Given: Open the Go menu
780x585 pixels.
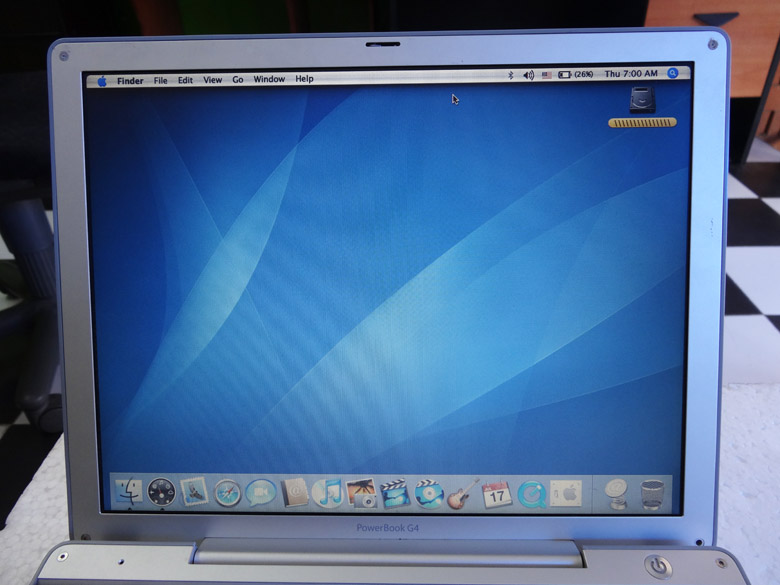Looking at the screenshot, I should (x=238, y=80).
